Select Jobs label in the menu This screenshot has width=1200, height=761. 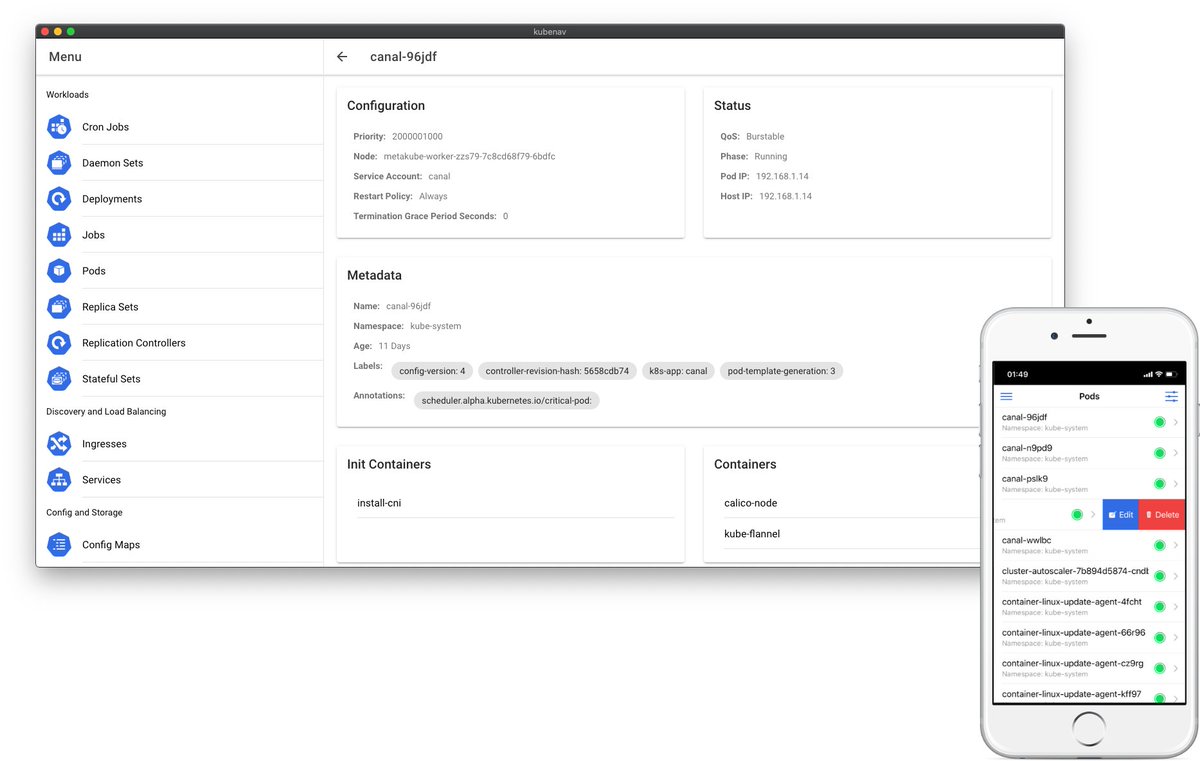[x=93, y=235]
